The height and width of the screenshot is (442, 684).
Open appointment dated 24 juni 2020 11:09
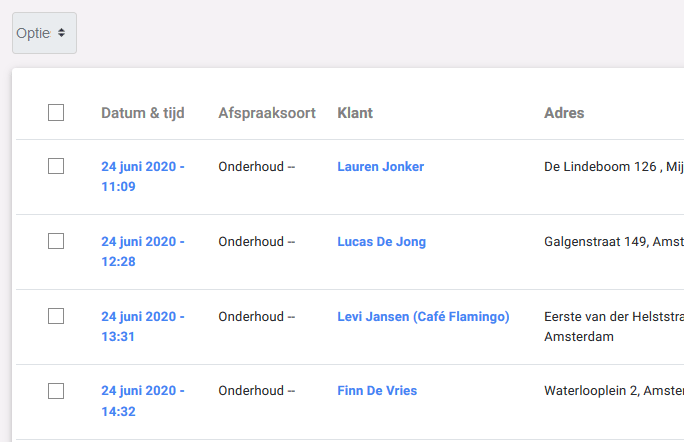coord(142,176)
